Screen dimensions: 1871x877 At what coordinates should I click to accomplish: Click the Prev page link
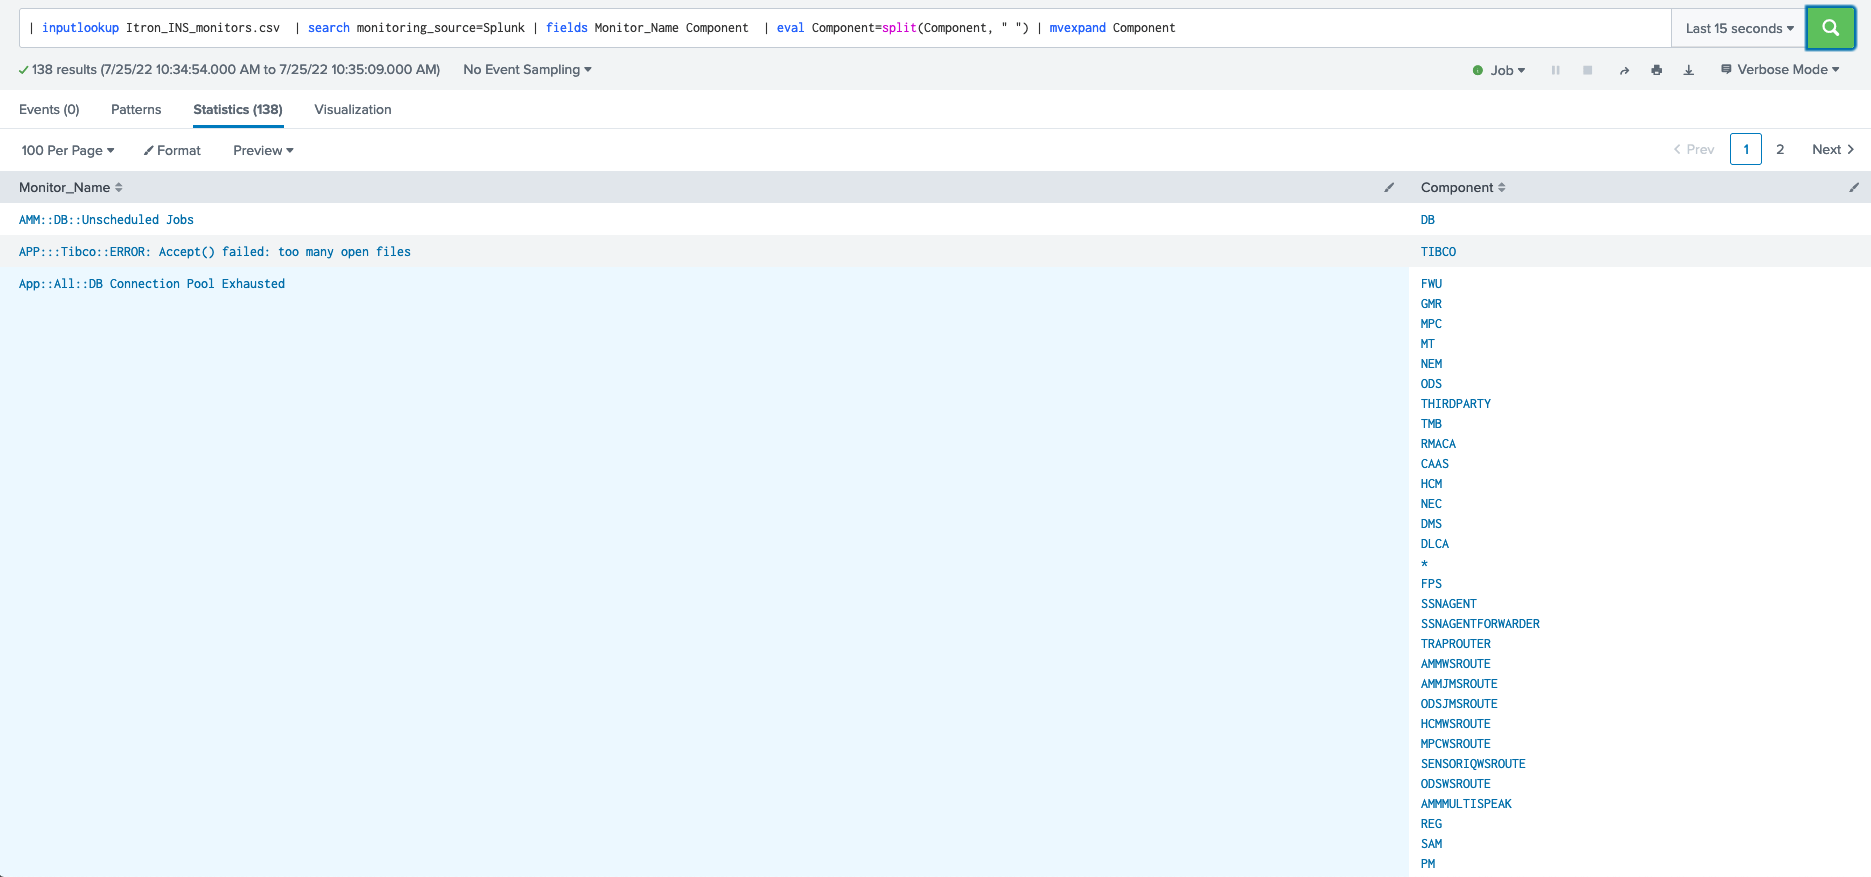point(1694,149)
